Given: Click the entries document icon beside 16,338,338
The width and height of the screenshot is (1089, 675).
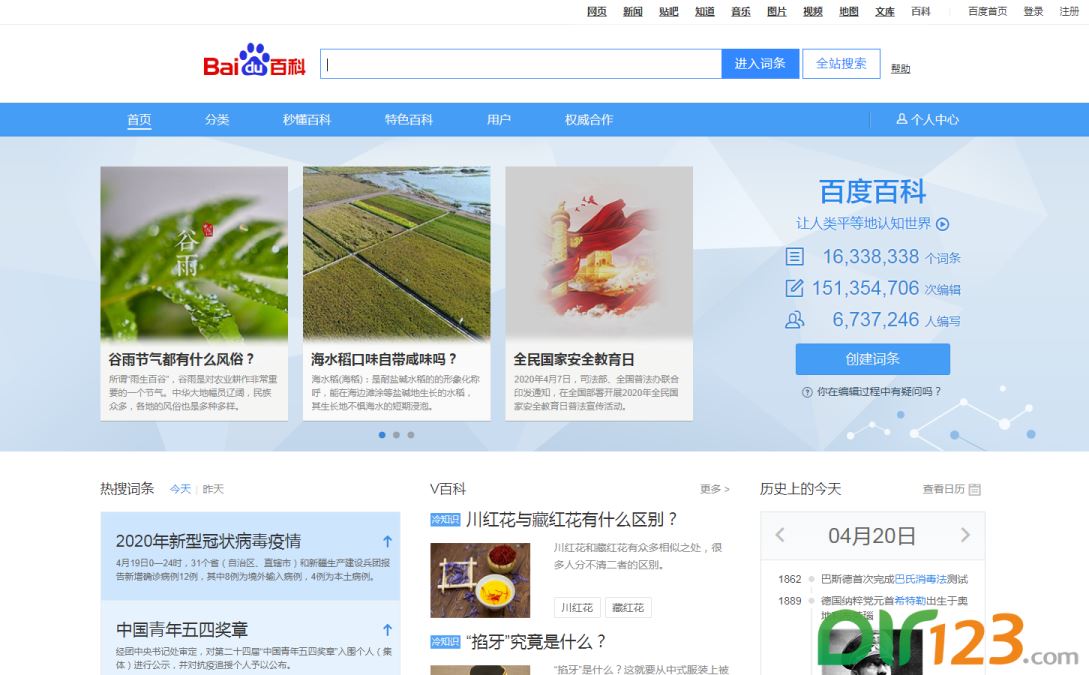Looking at the screenshot, I should pyautogui.click(x=795, y=257).
